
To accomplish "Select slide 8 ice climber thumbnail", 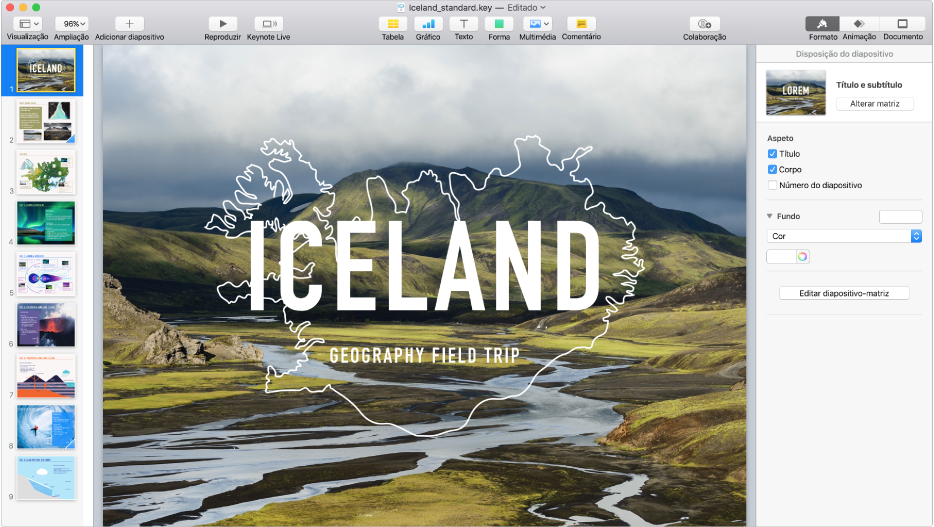I will tap(46, 426).
